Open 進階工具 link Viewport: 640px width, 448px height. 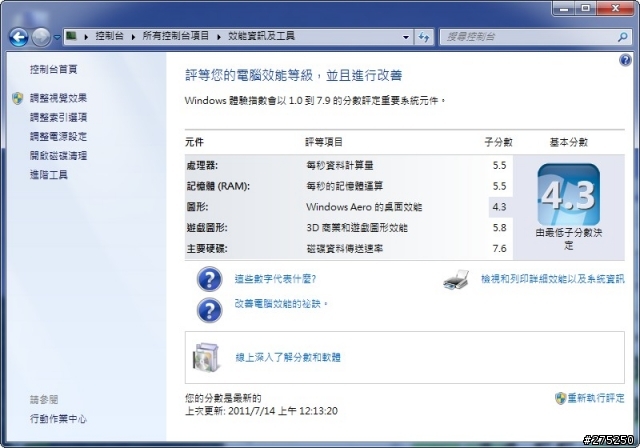point(49,175)
